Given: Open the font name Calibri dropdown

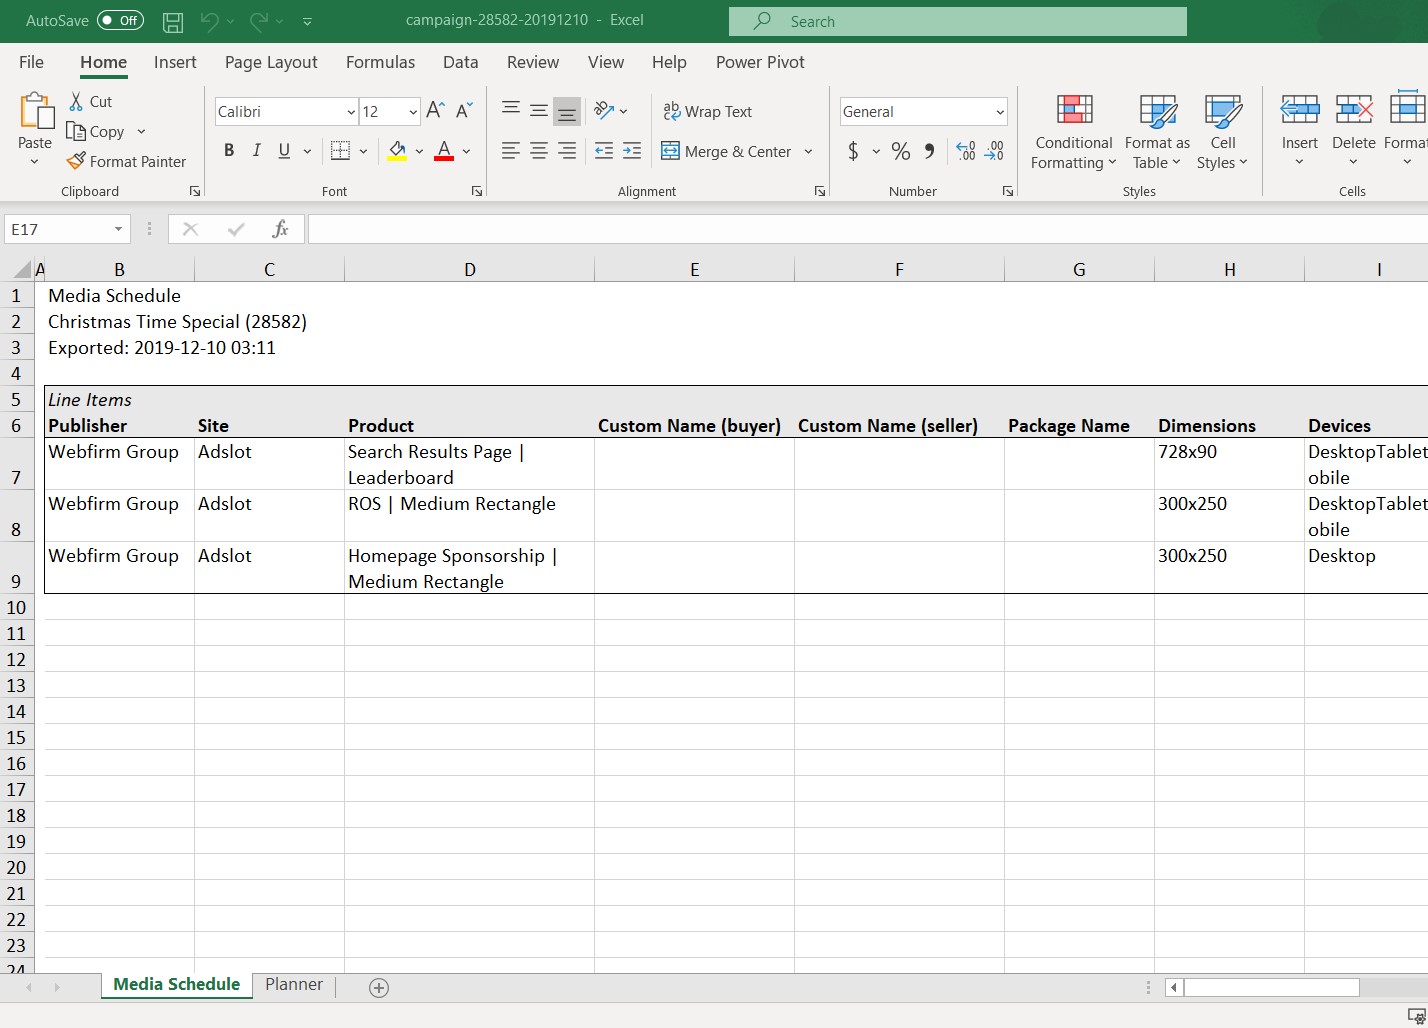Looking at the screenshot, I should [x=351, y=112].
